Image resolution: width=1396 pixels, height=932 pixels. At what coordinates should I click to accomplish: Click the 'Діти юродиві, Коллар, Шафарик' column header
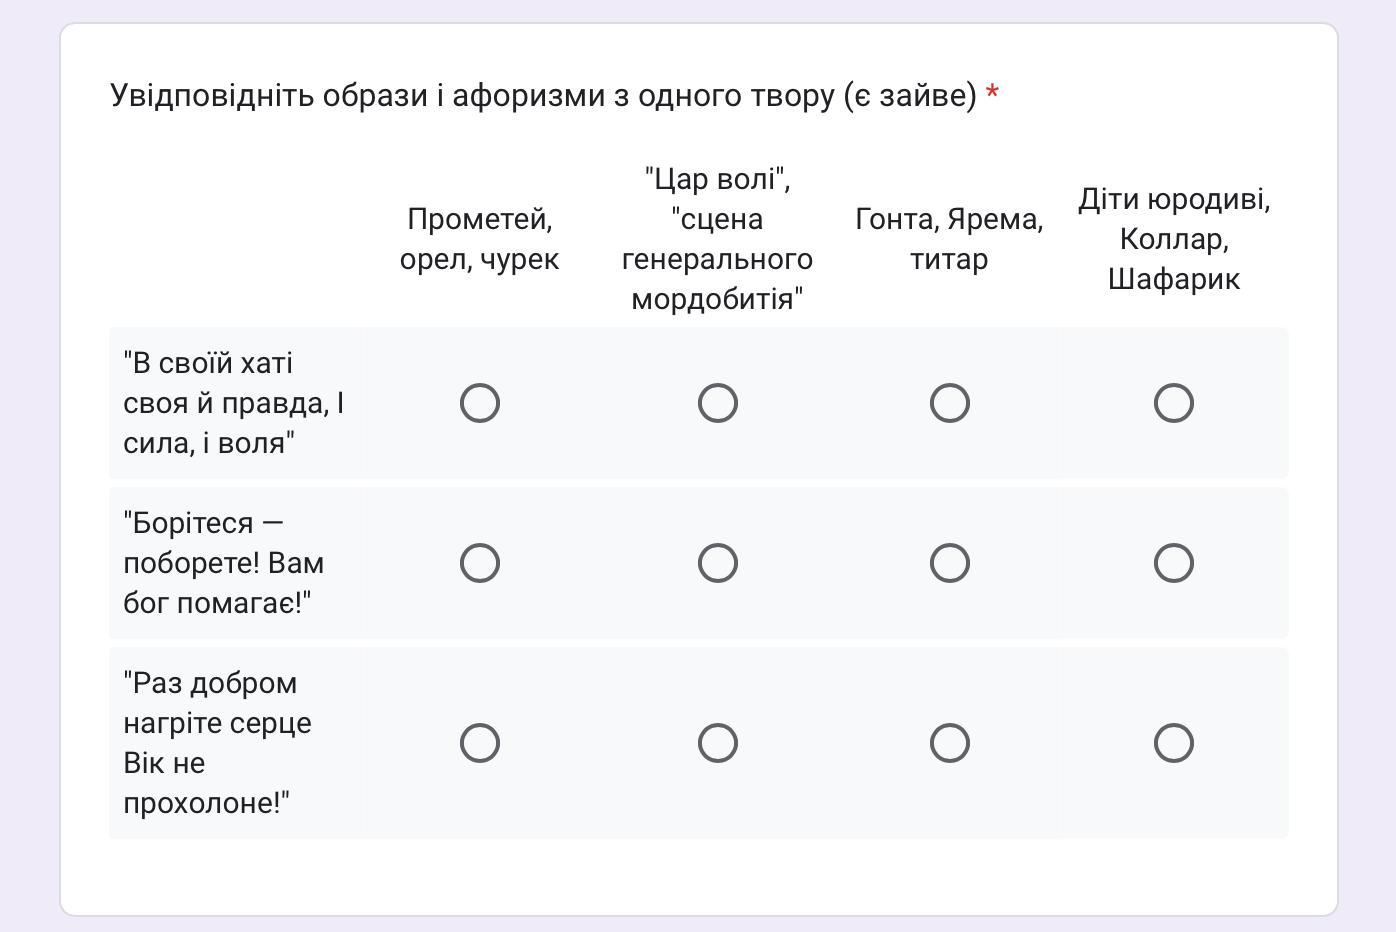pyautogui.click(x=1174, y=239)
